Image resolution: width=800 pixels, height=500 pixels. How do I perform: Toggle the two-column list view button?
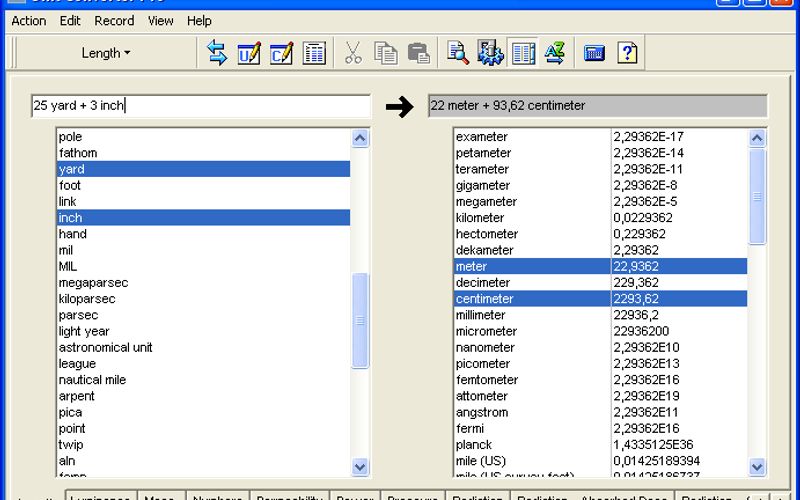point(523,54)
